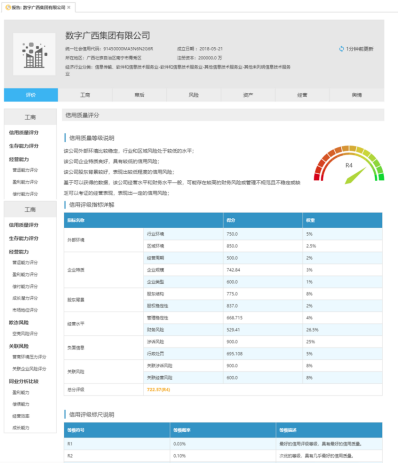Open the 资产 tab

pyautogui.click(x=248, y=95)
